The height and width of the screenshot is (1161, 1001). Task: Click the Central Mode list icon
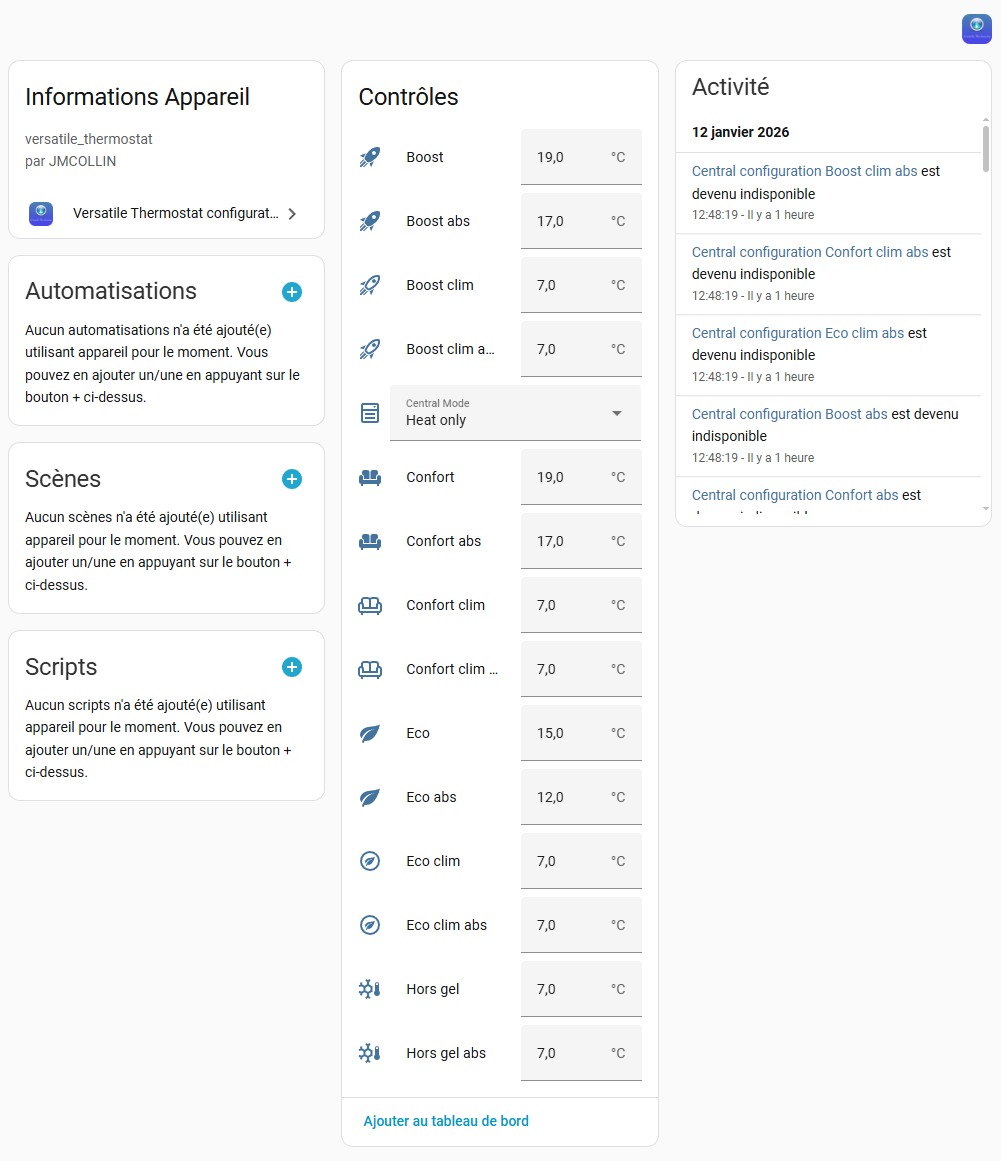pos(369,413)
